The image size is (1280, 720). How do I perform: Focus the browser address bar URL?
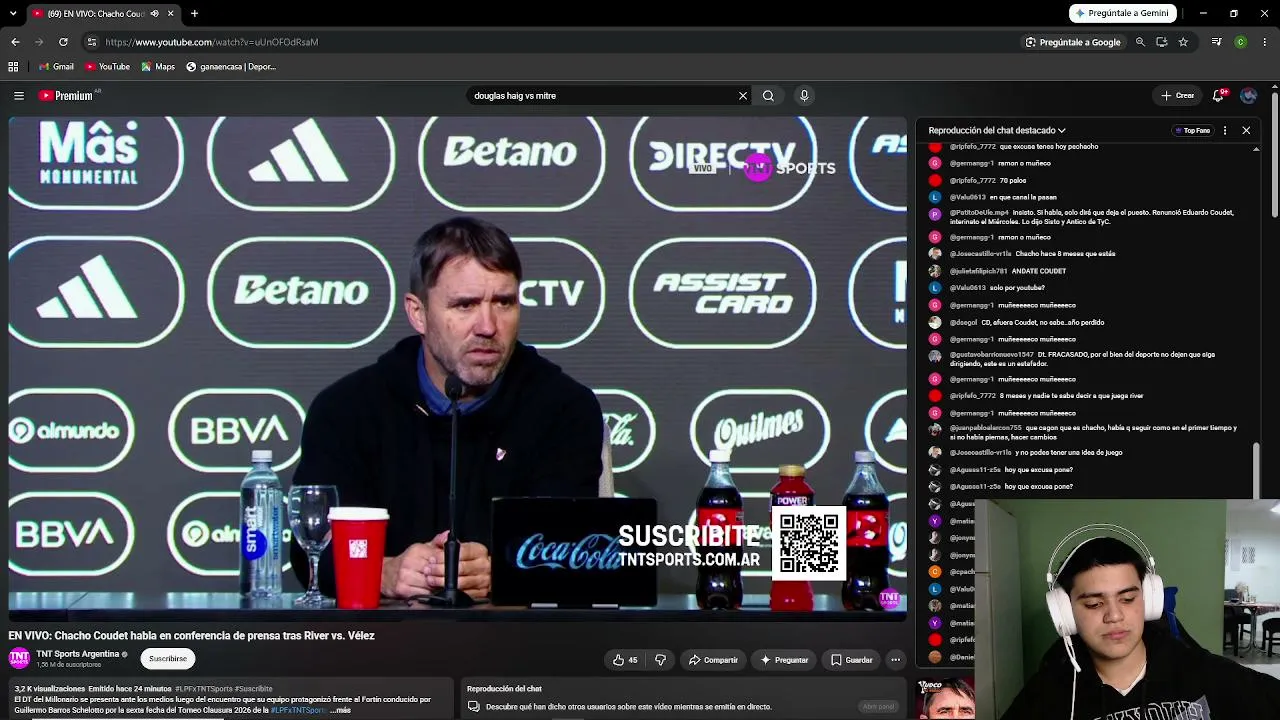click(212, 42)
